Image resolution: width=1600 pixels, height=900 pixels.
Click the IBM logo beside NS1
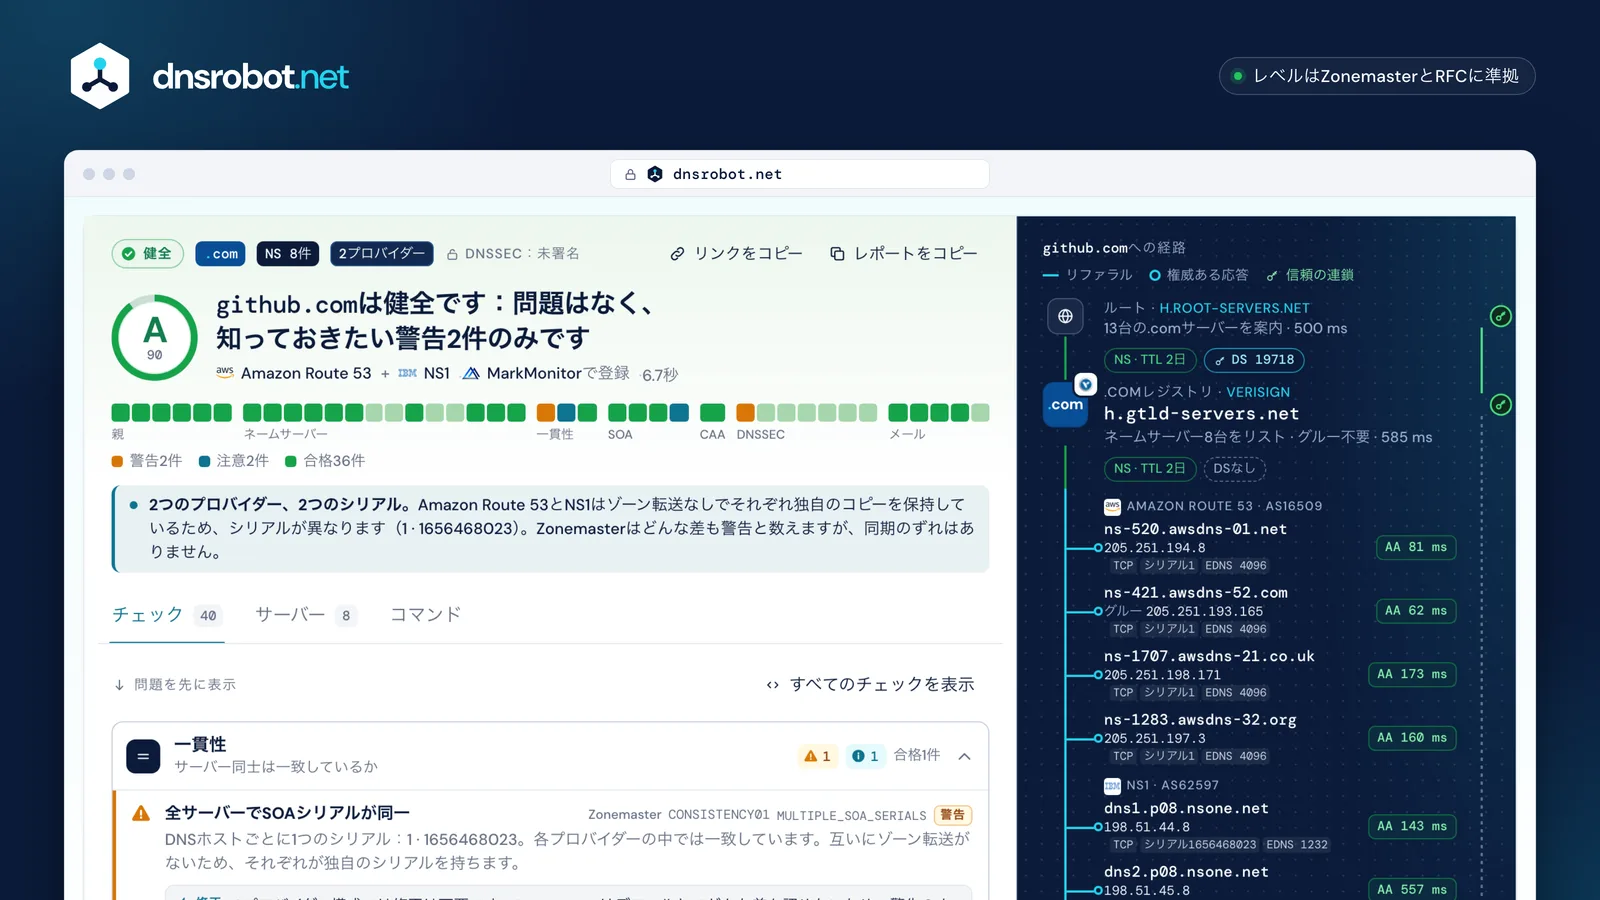pos(407,373)
